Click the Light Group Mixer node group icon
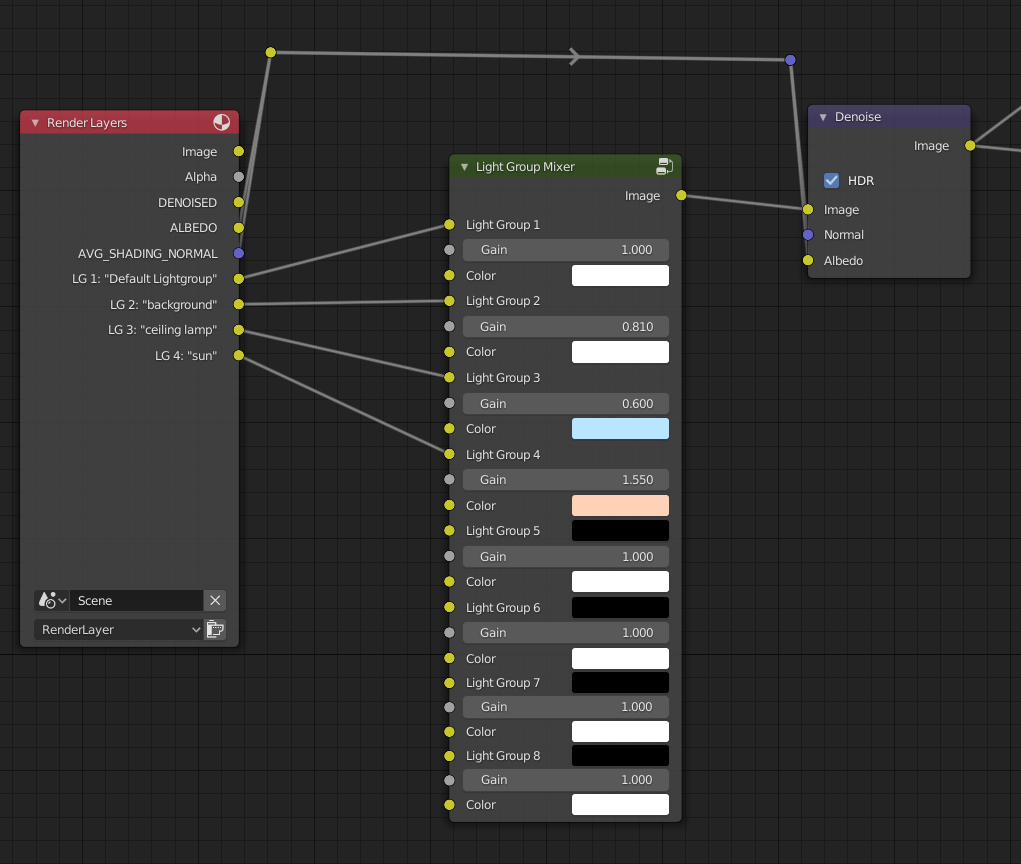 [665, 166]
